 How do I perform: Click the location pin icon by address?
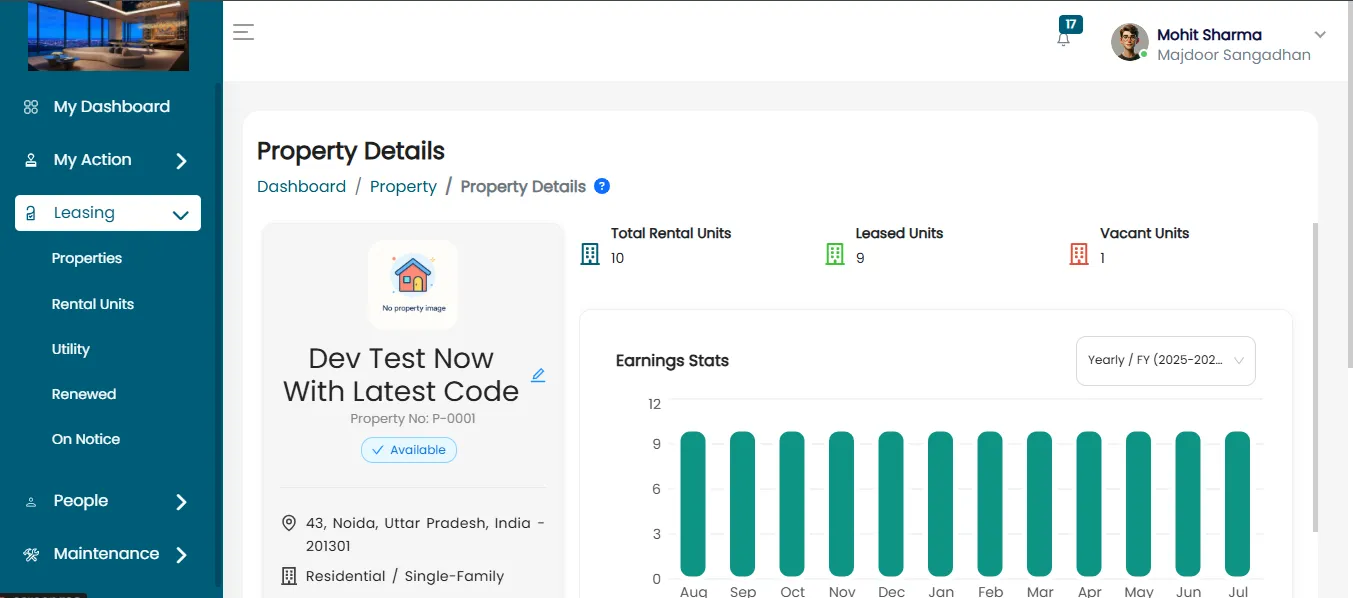tap(289, 523)
